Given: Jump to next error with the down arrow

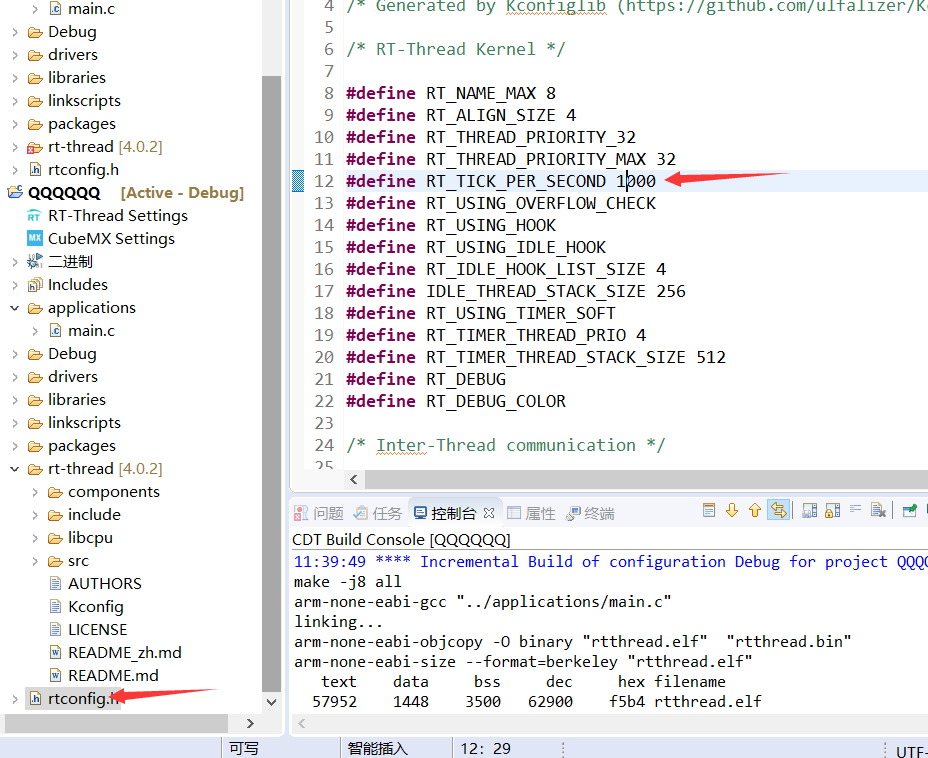Looking at the screenshot, I should (732, 510).
